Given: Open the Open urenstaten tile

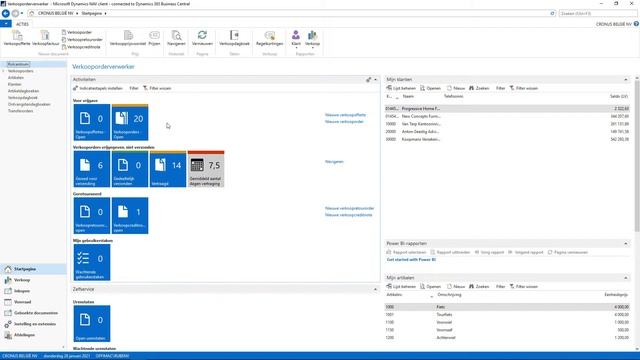Looking at the screenshot, I should pyautogui.click(x=92, y=324).
